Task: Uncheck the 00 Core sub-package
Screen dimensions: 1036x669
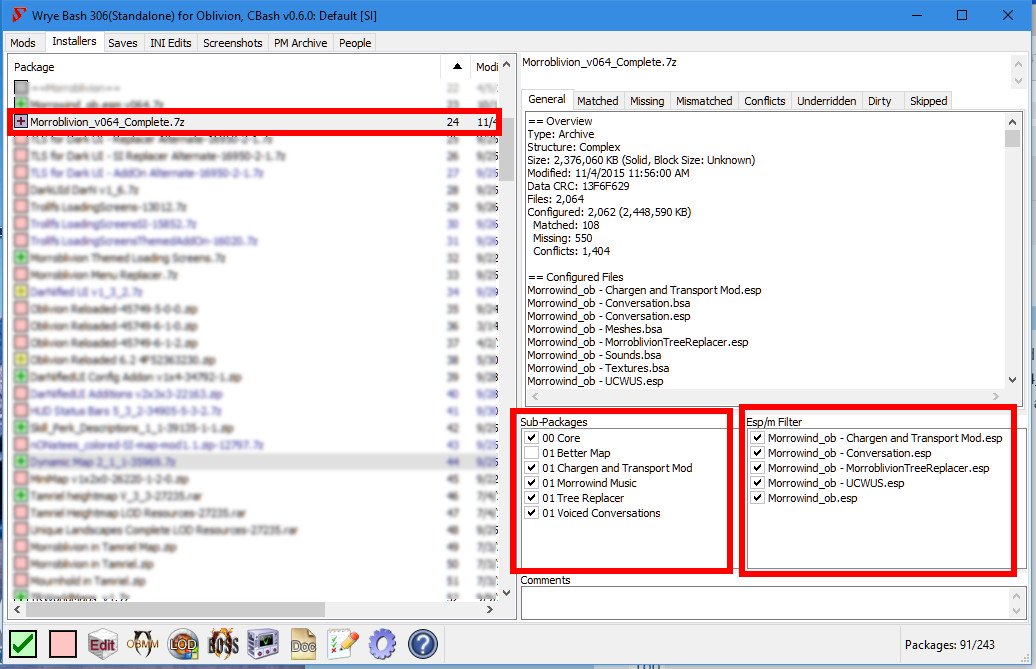Action: [x=531, y=437]
